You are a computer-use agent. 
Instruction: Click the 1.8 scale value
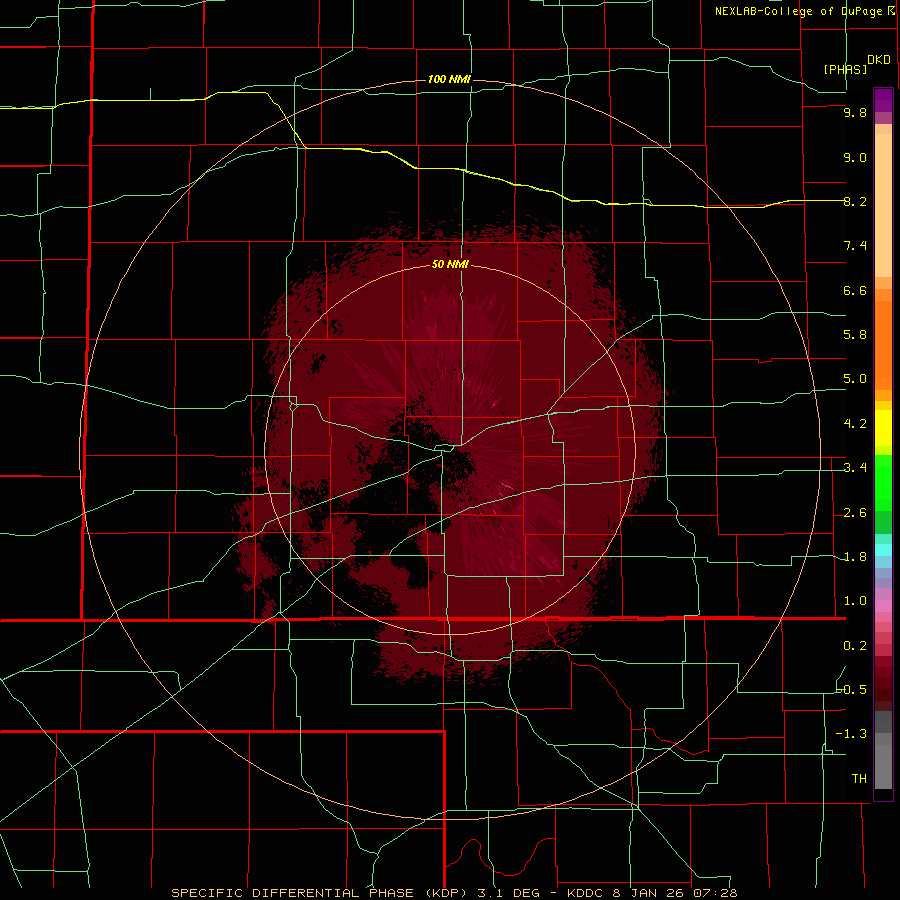pyautogui.click(x=855, y=557)
